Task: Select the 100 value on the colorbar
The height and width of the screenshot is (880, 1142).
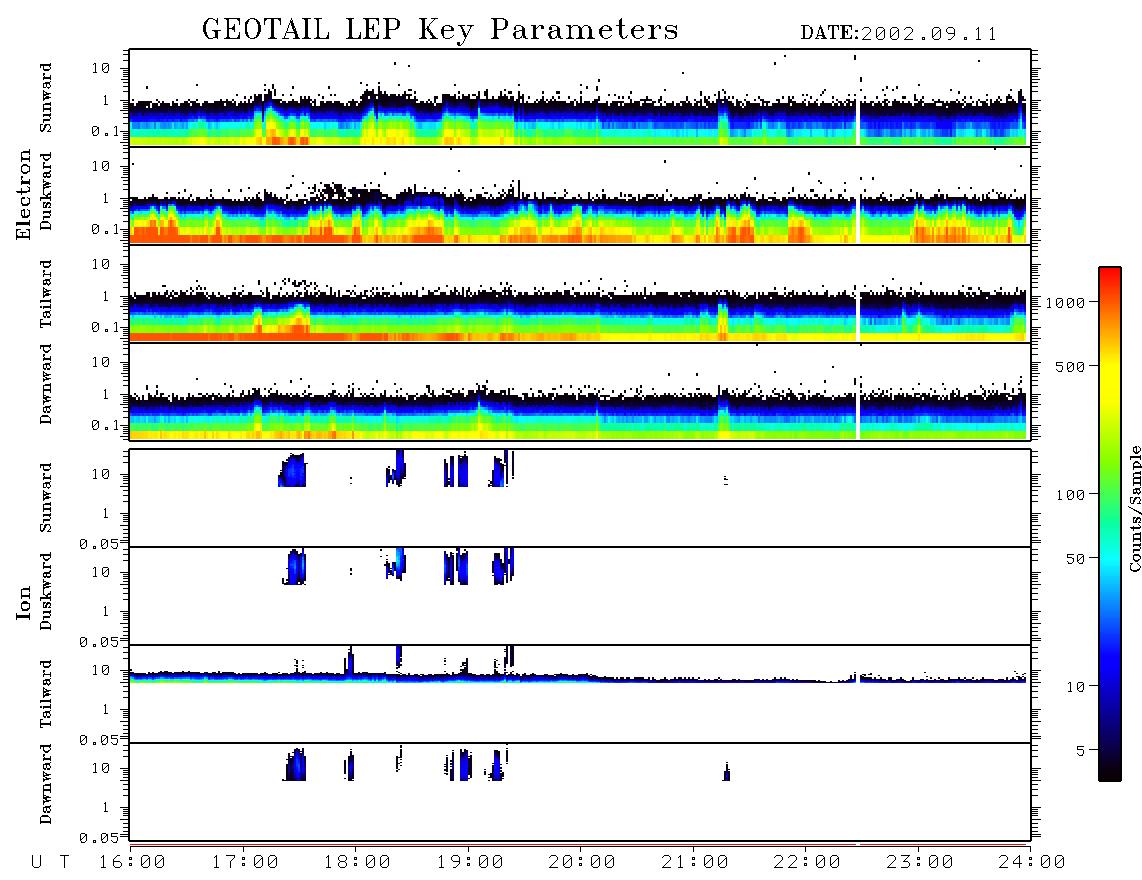Action: point(1071,495)
